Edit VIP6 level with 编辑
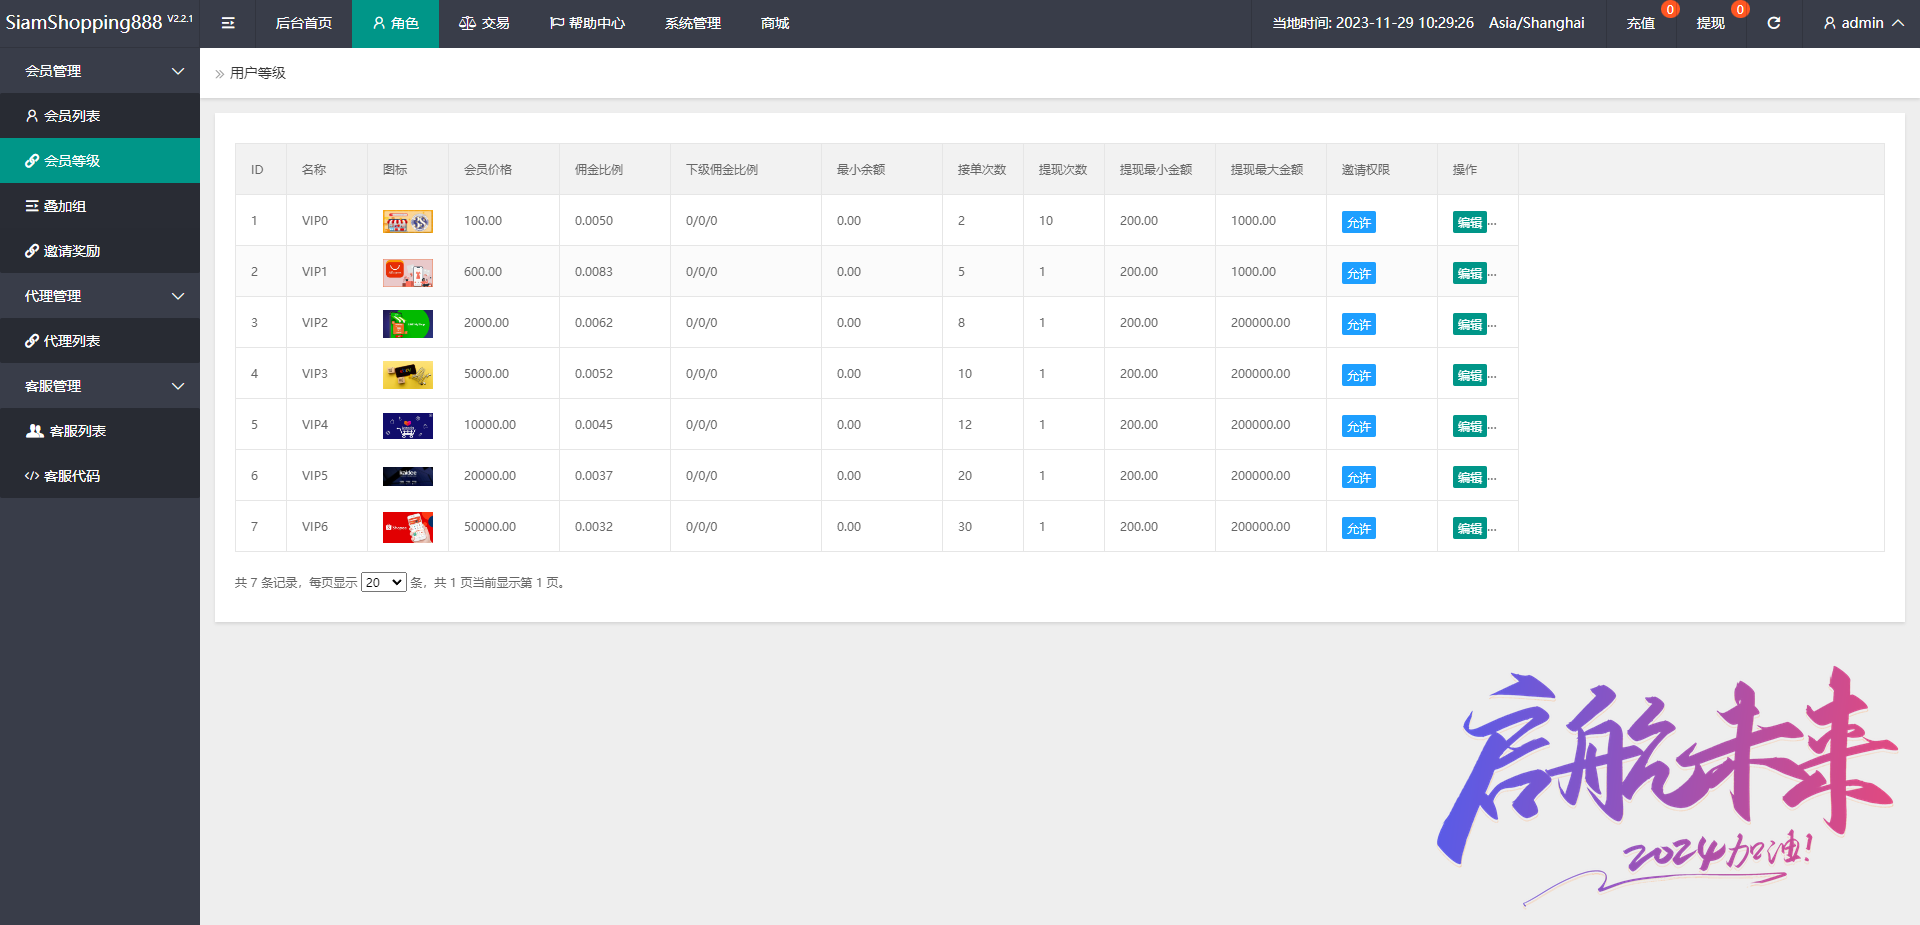 click(x=1470, y=528)
